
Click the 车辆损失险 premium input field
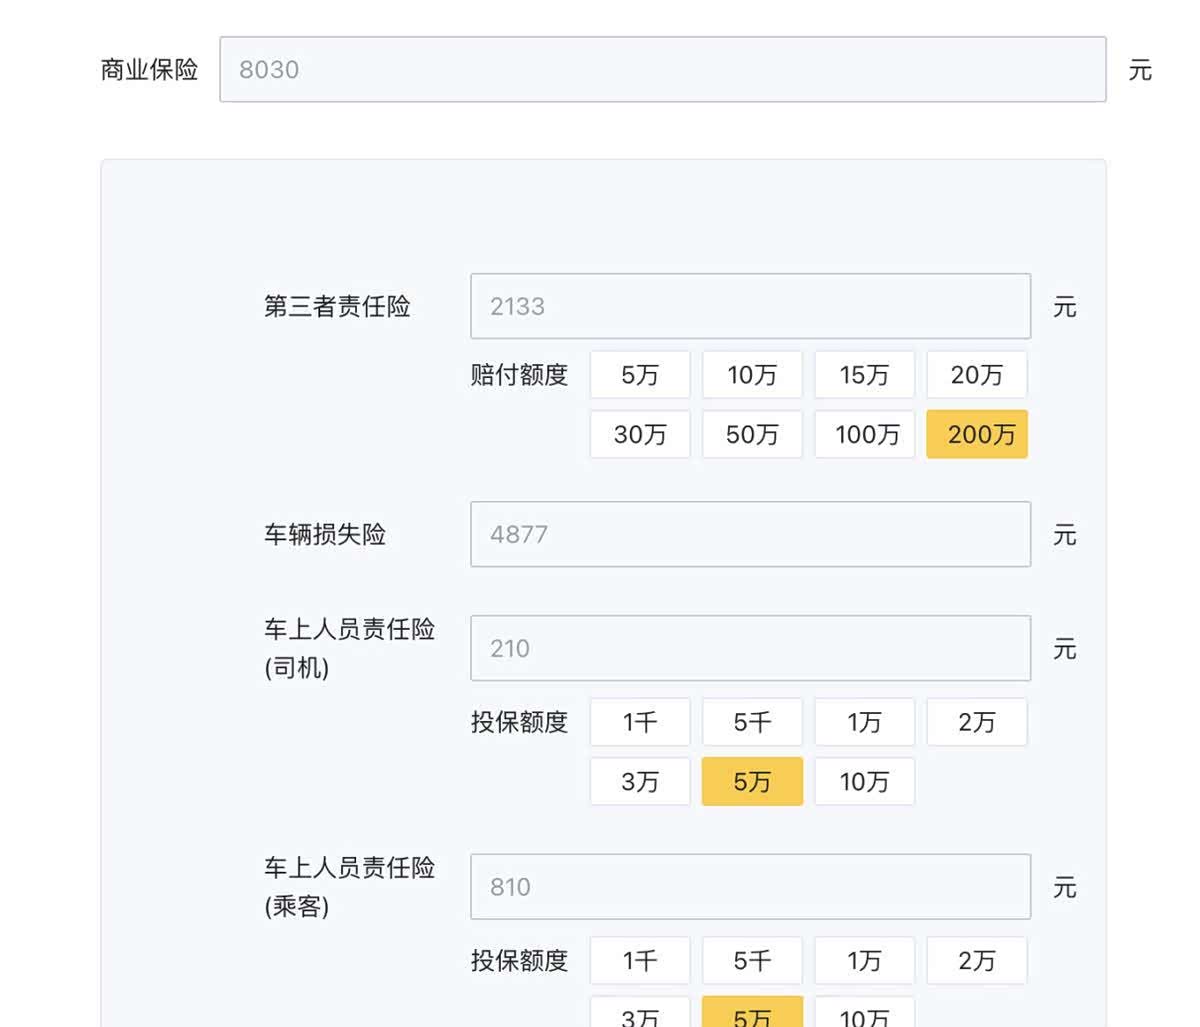750,534
